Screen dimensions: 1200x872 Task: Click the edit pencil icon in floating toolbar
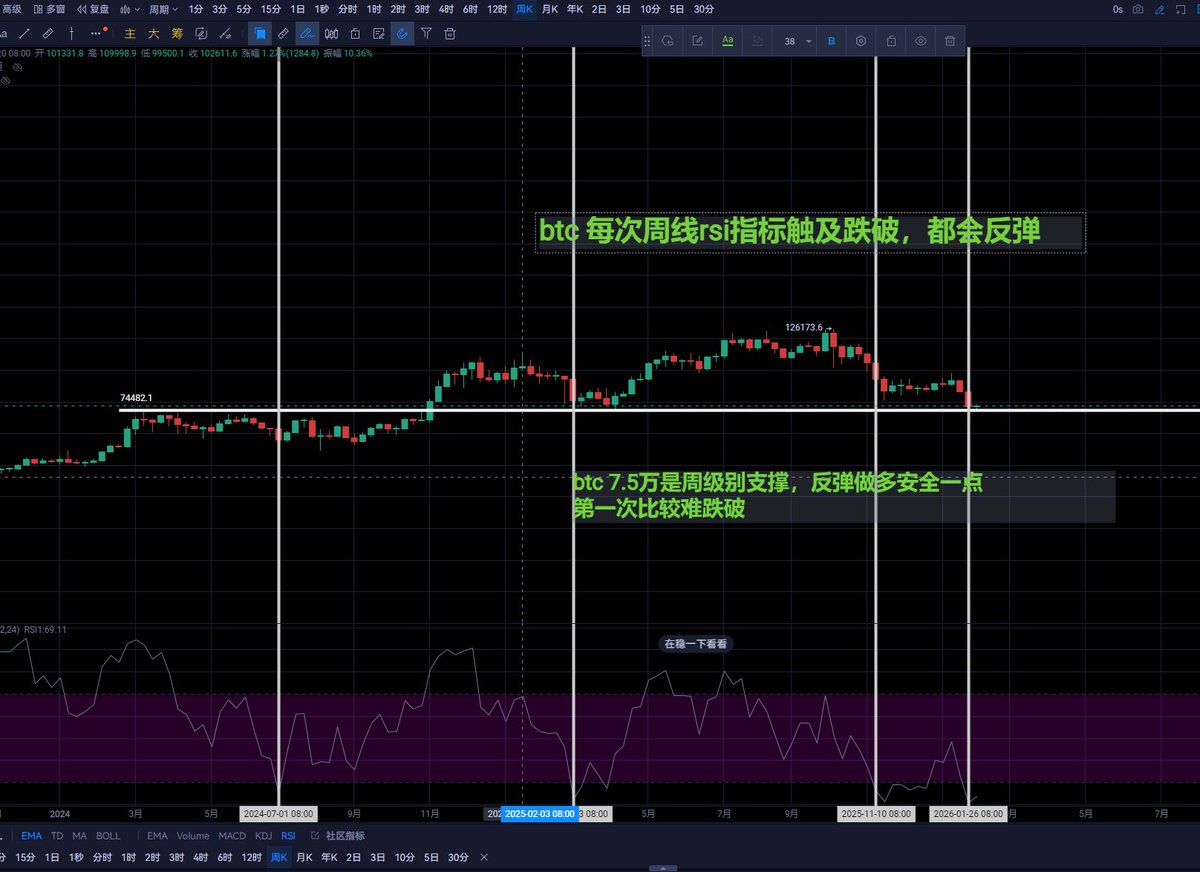pos(697,41)
